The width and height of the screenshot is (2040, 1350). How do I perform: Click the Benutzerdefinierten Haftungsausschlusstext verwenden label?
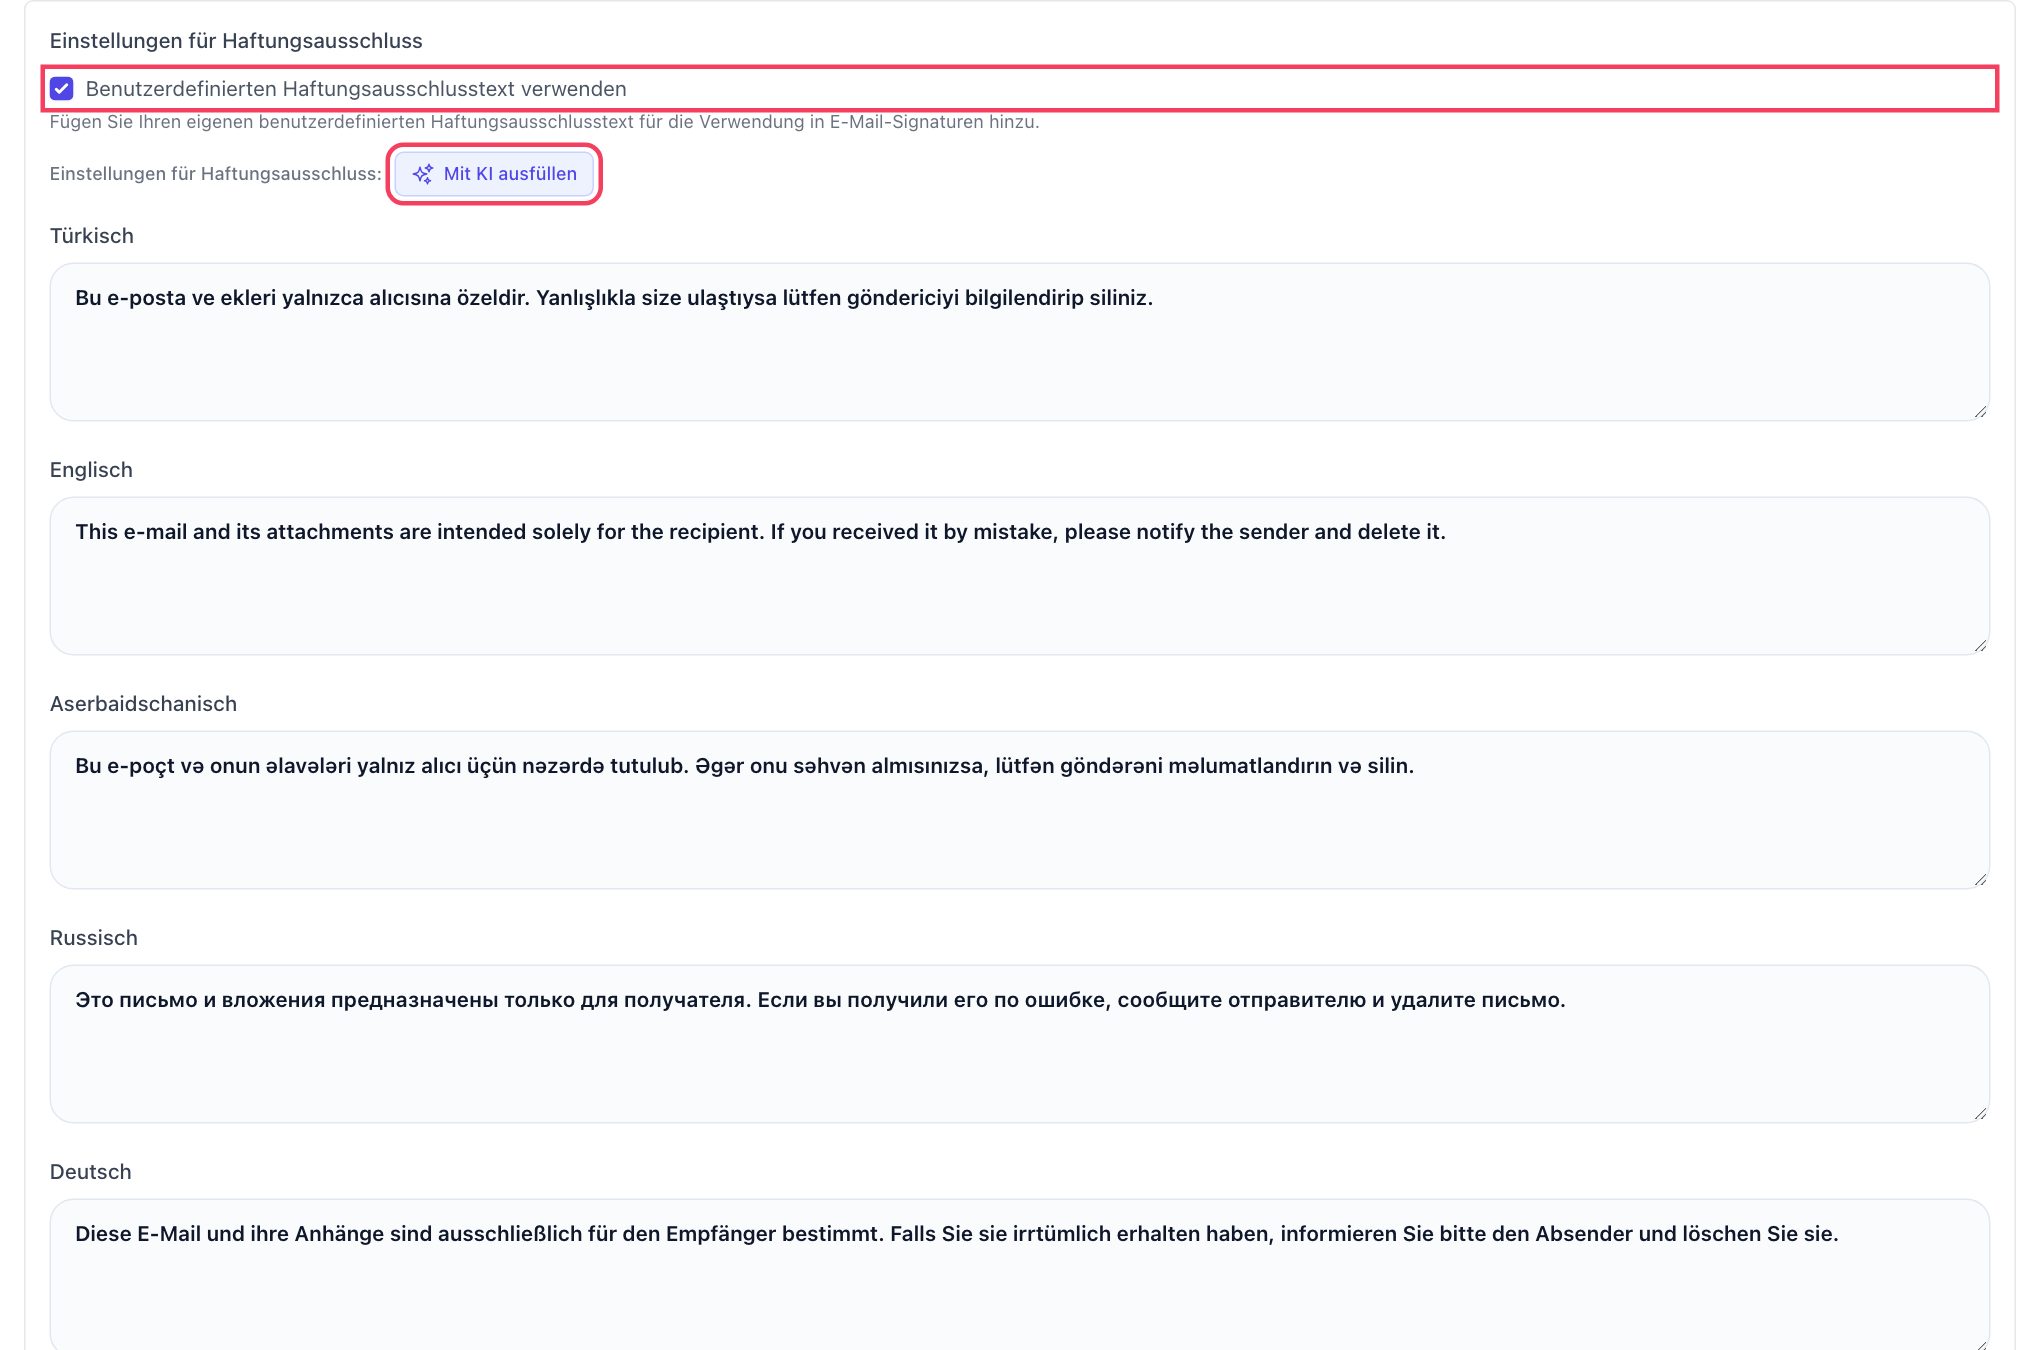(356, 89)
